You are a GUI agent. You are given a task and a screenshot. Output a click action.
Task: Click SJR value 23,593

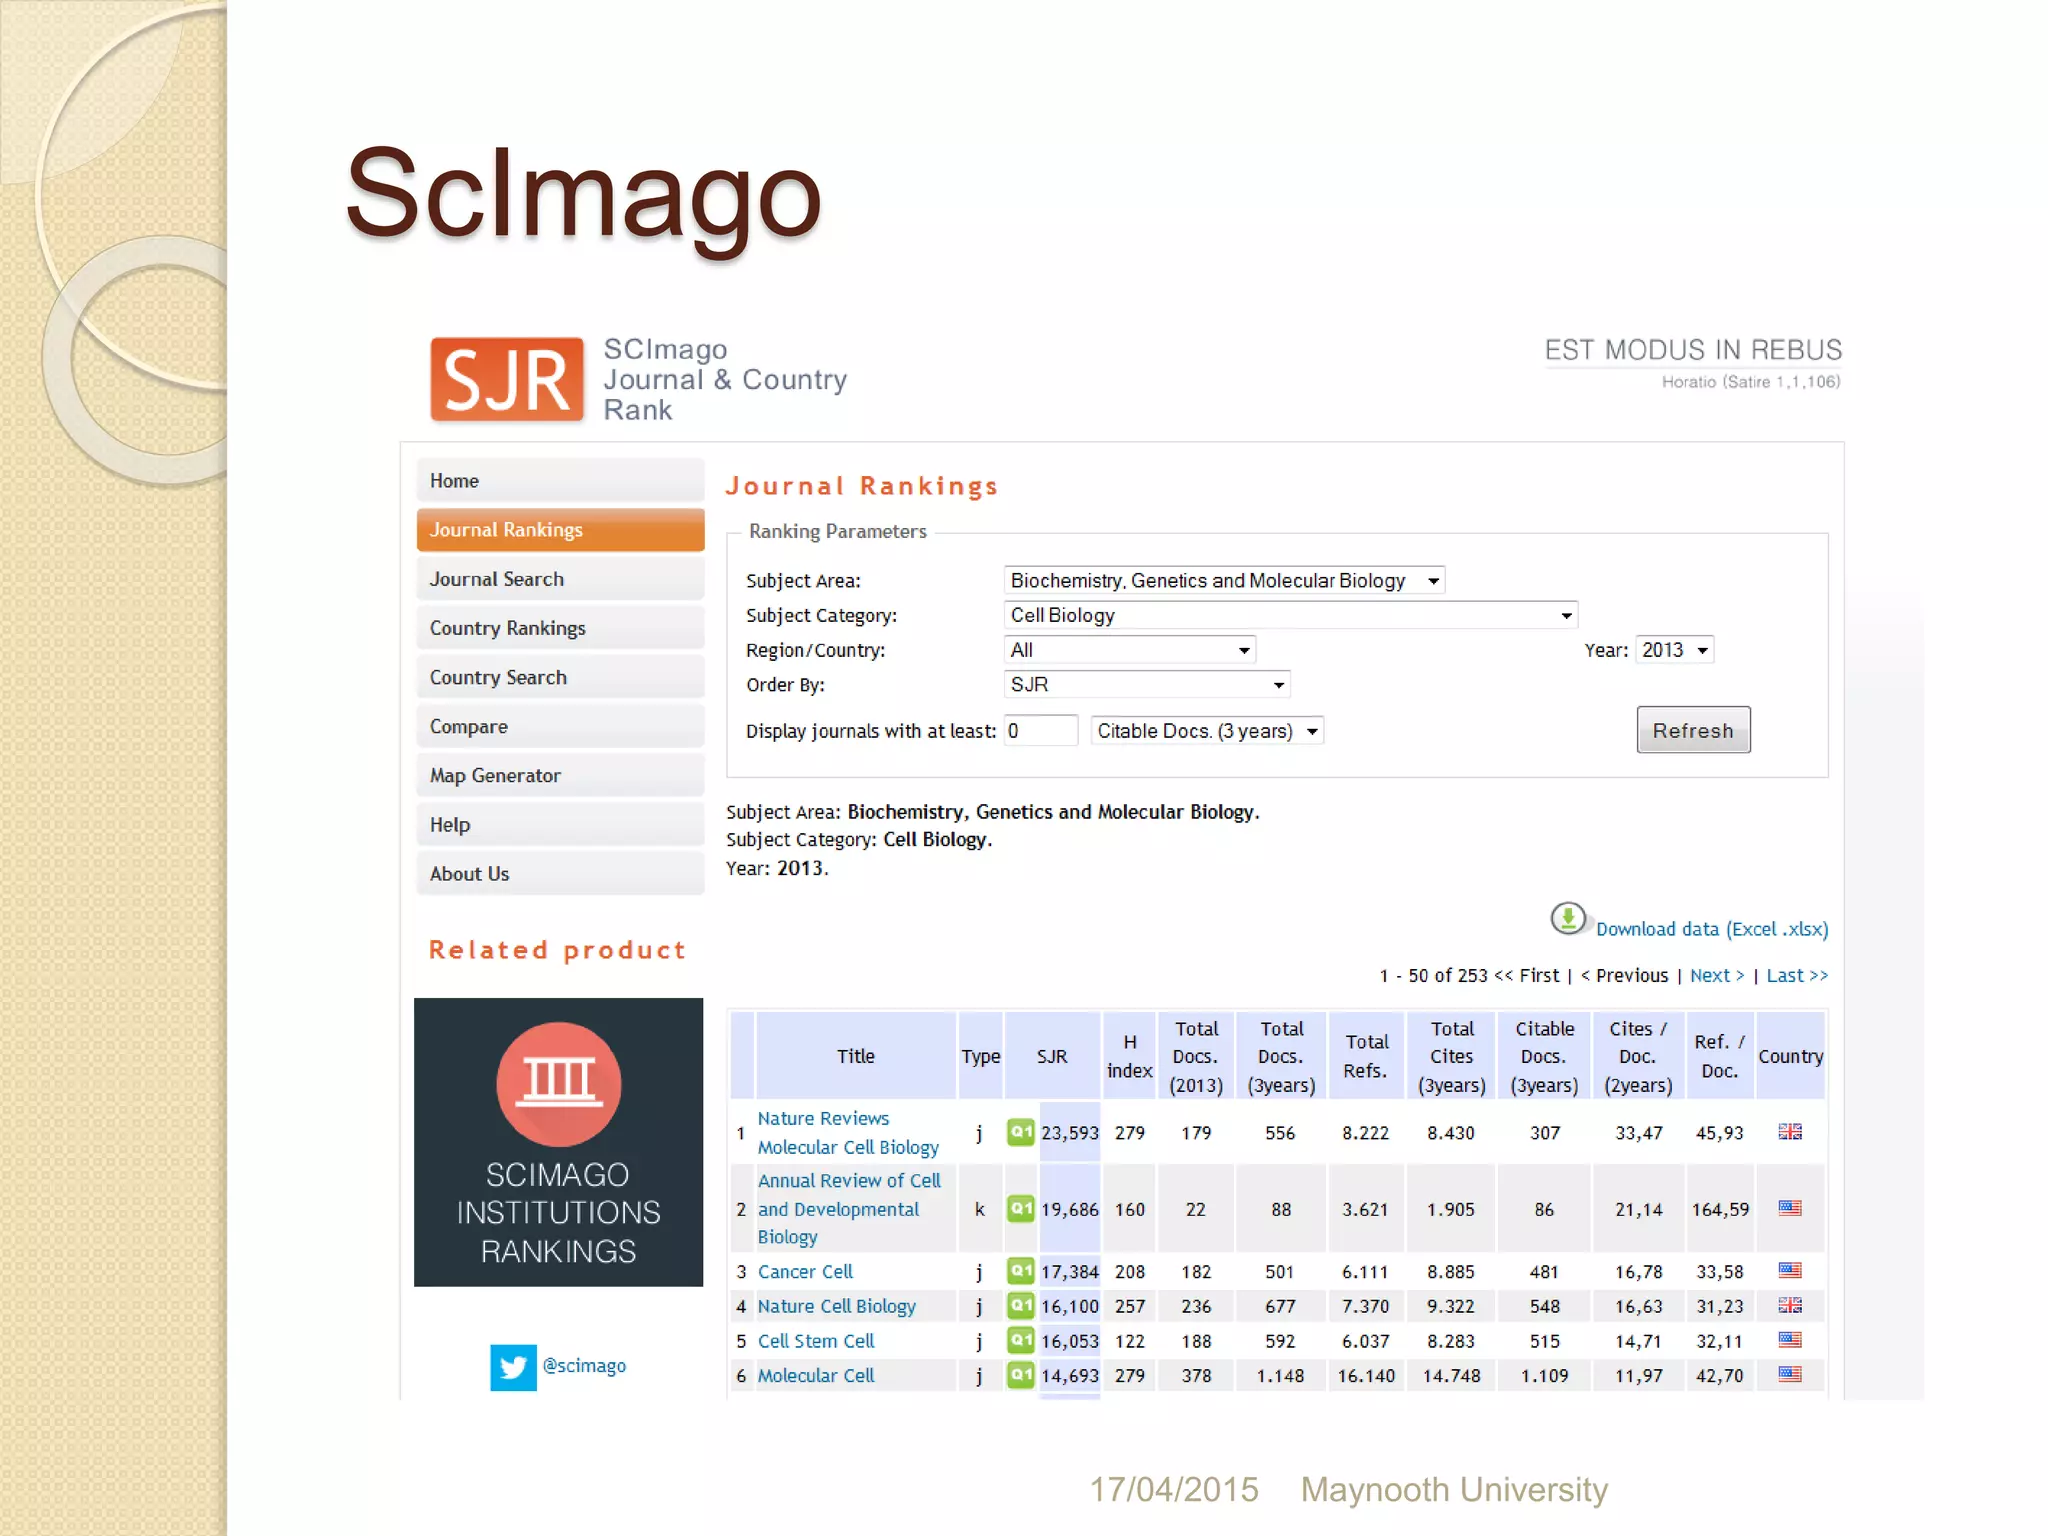click(x=1069, y=1133)
